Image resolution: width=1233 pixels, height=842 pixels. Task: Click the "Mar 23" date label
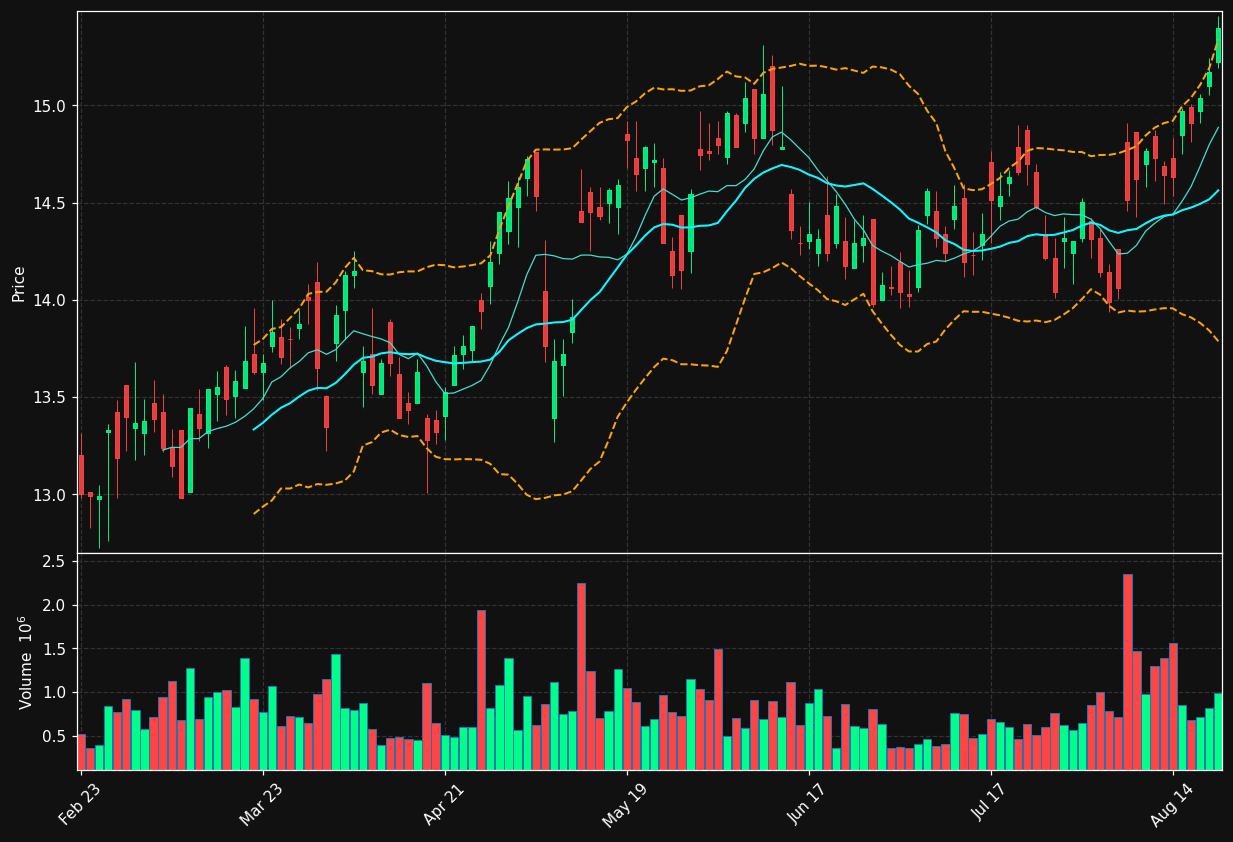pyautogui.click(x=262, y=803)
